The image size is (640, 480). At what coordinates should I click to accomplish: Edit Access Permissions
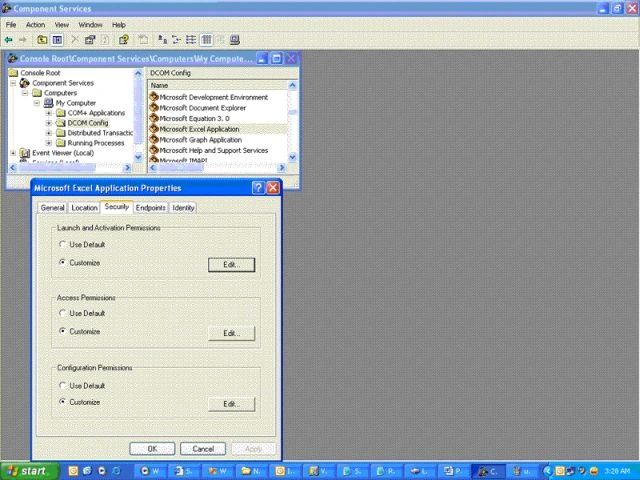coord(231,333)
